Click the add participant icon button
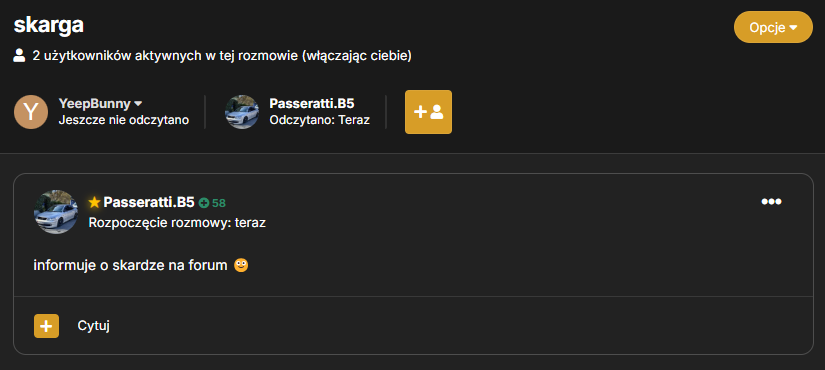 (428, 112)
